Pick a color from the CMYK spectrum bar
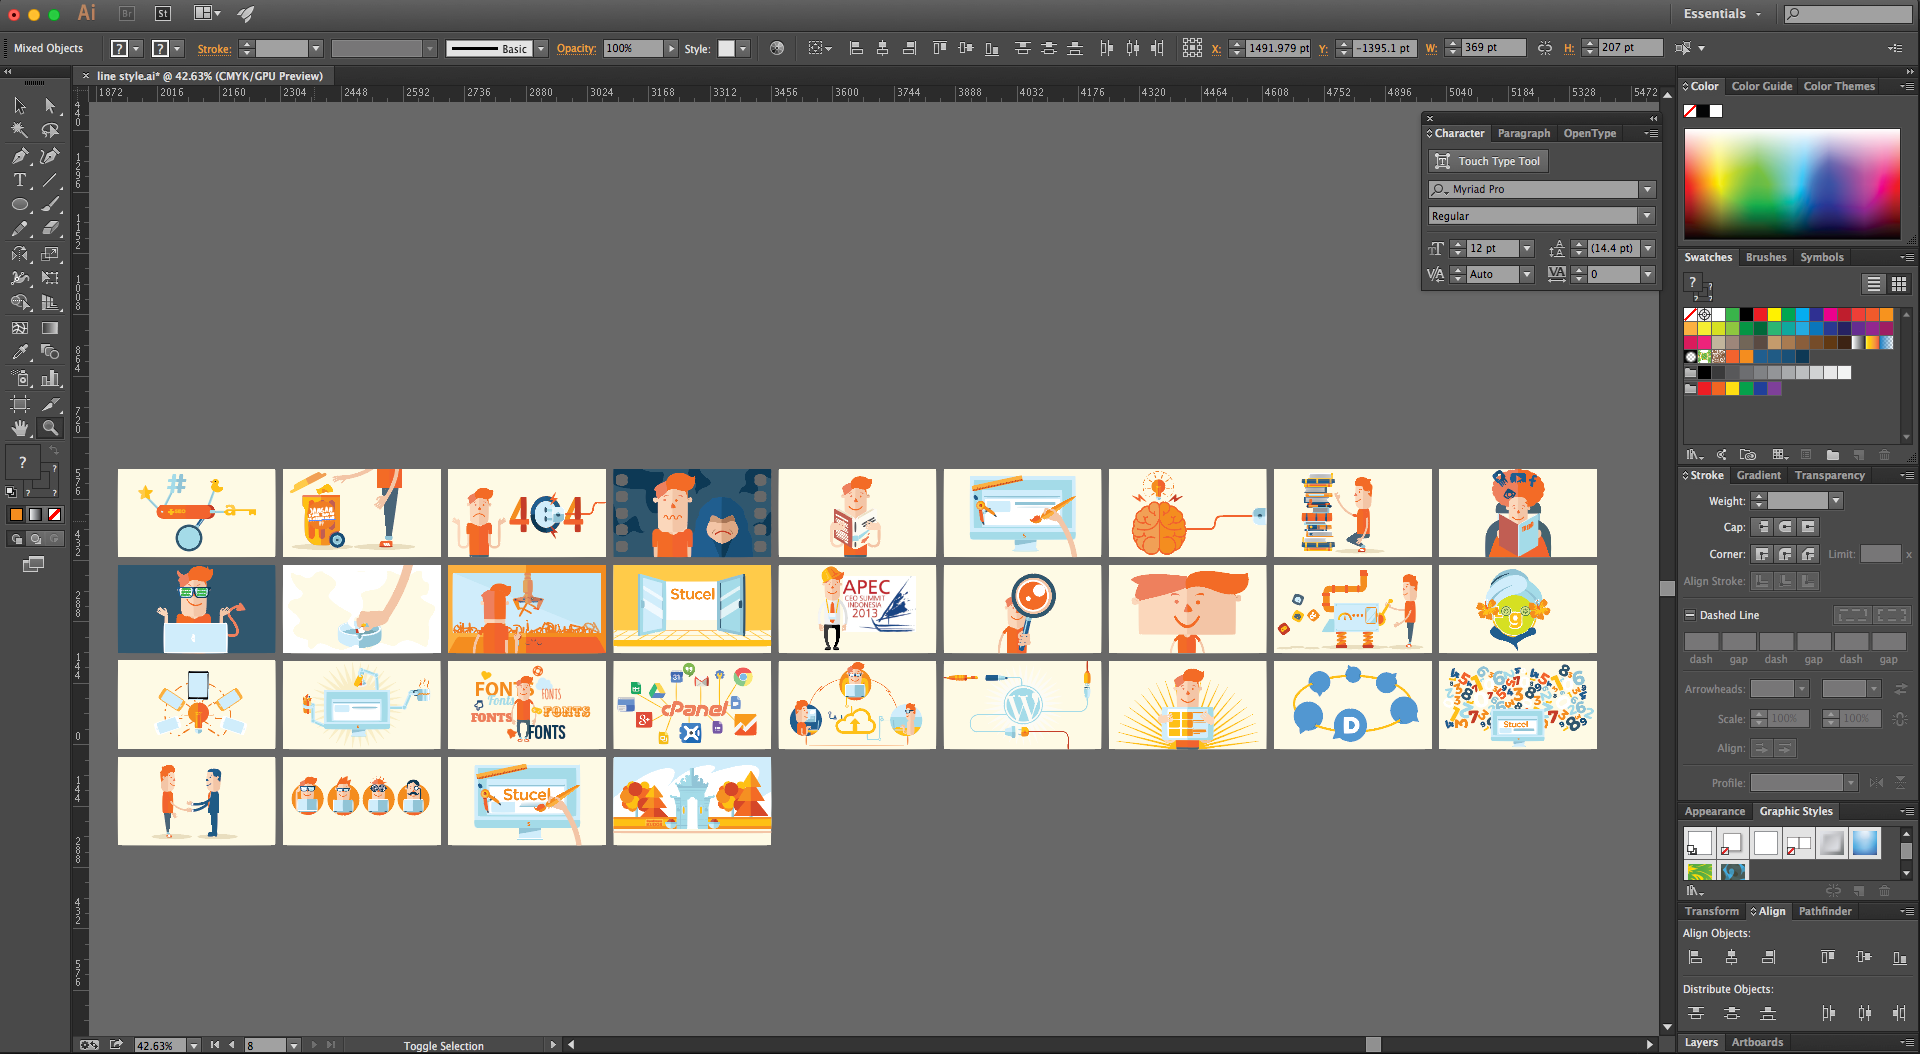 pos(1792,184)
